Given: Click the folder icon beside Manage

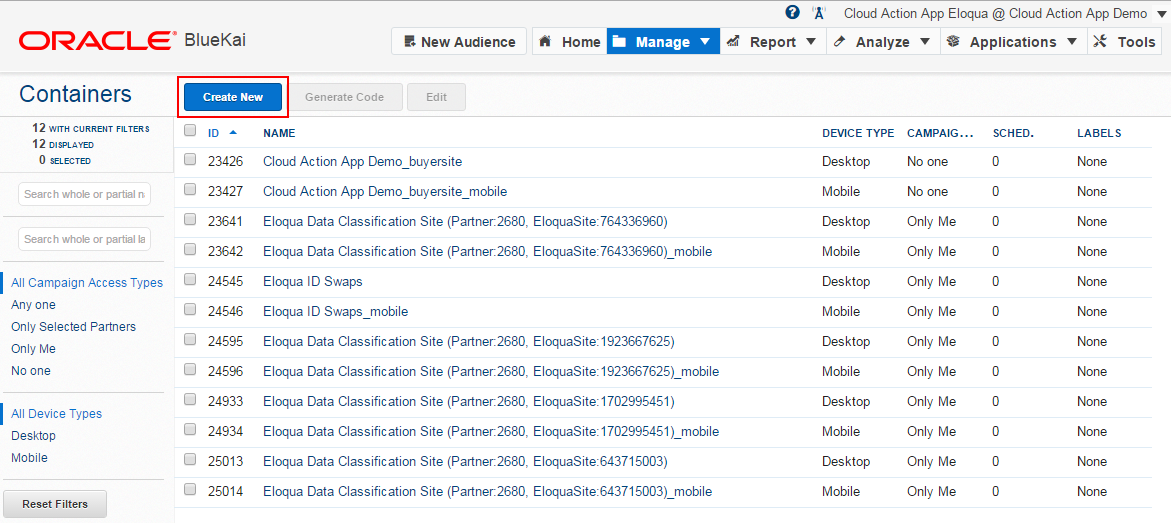Looking at the screenshot, I should click(x=618, y=42).
